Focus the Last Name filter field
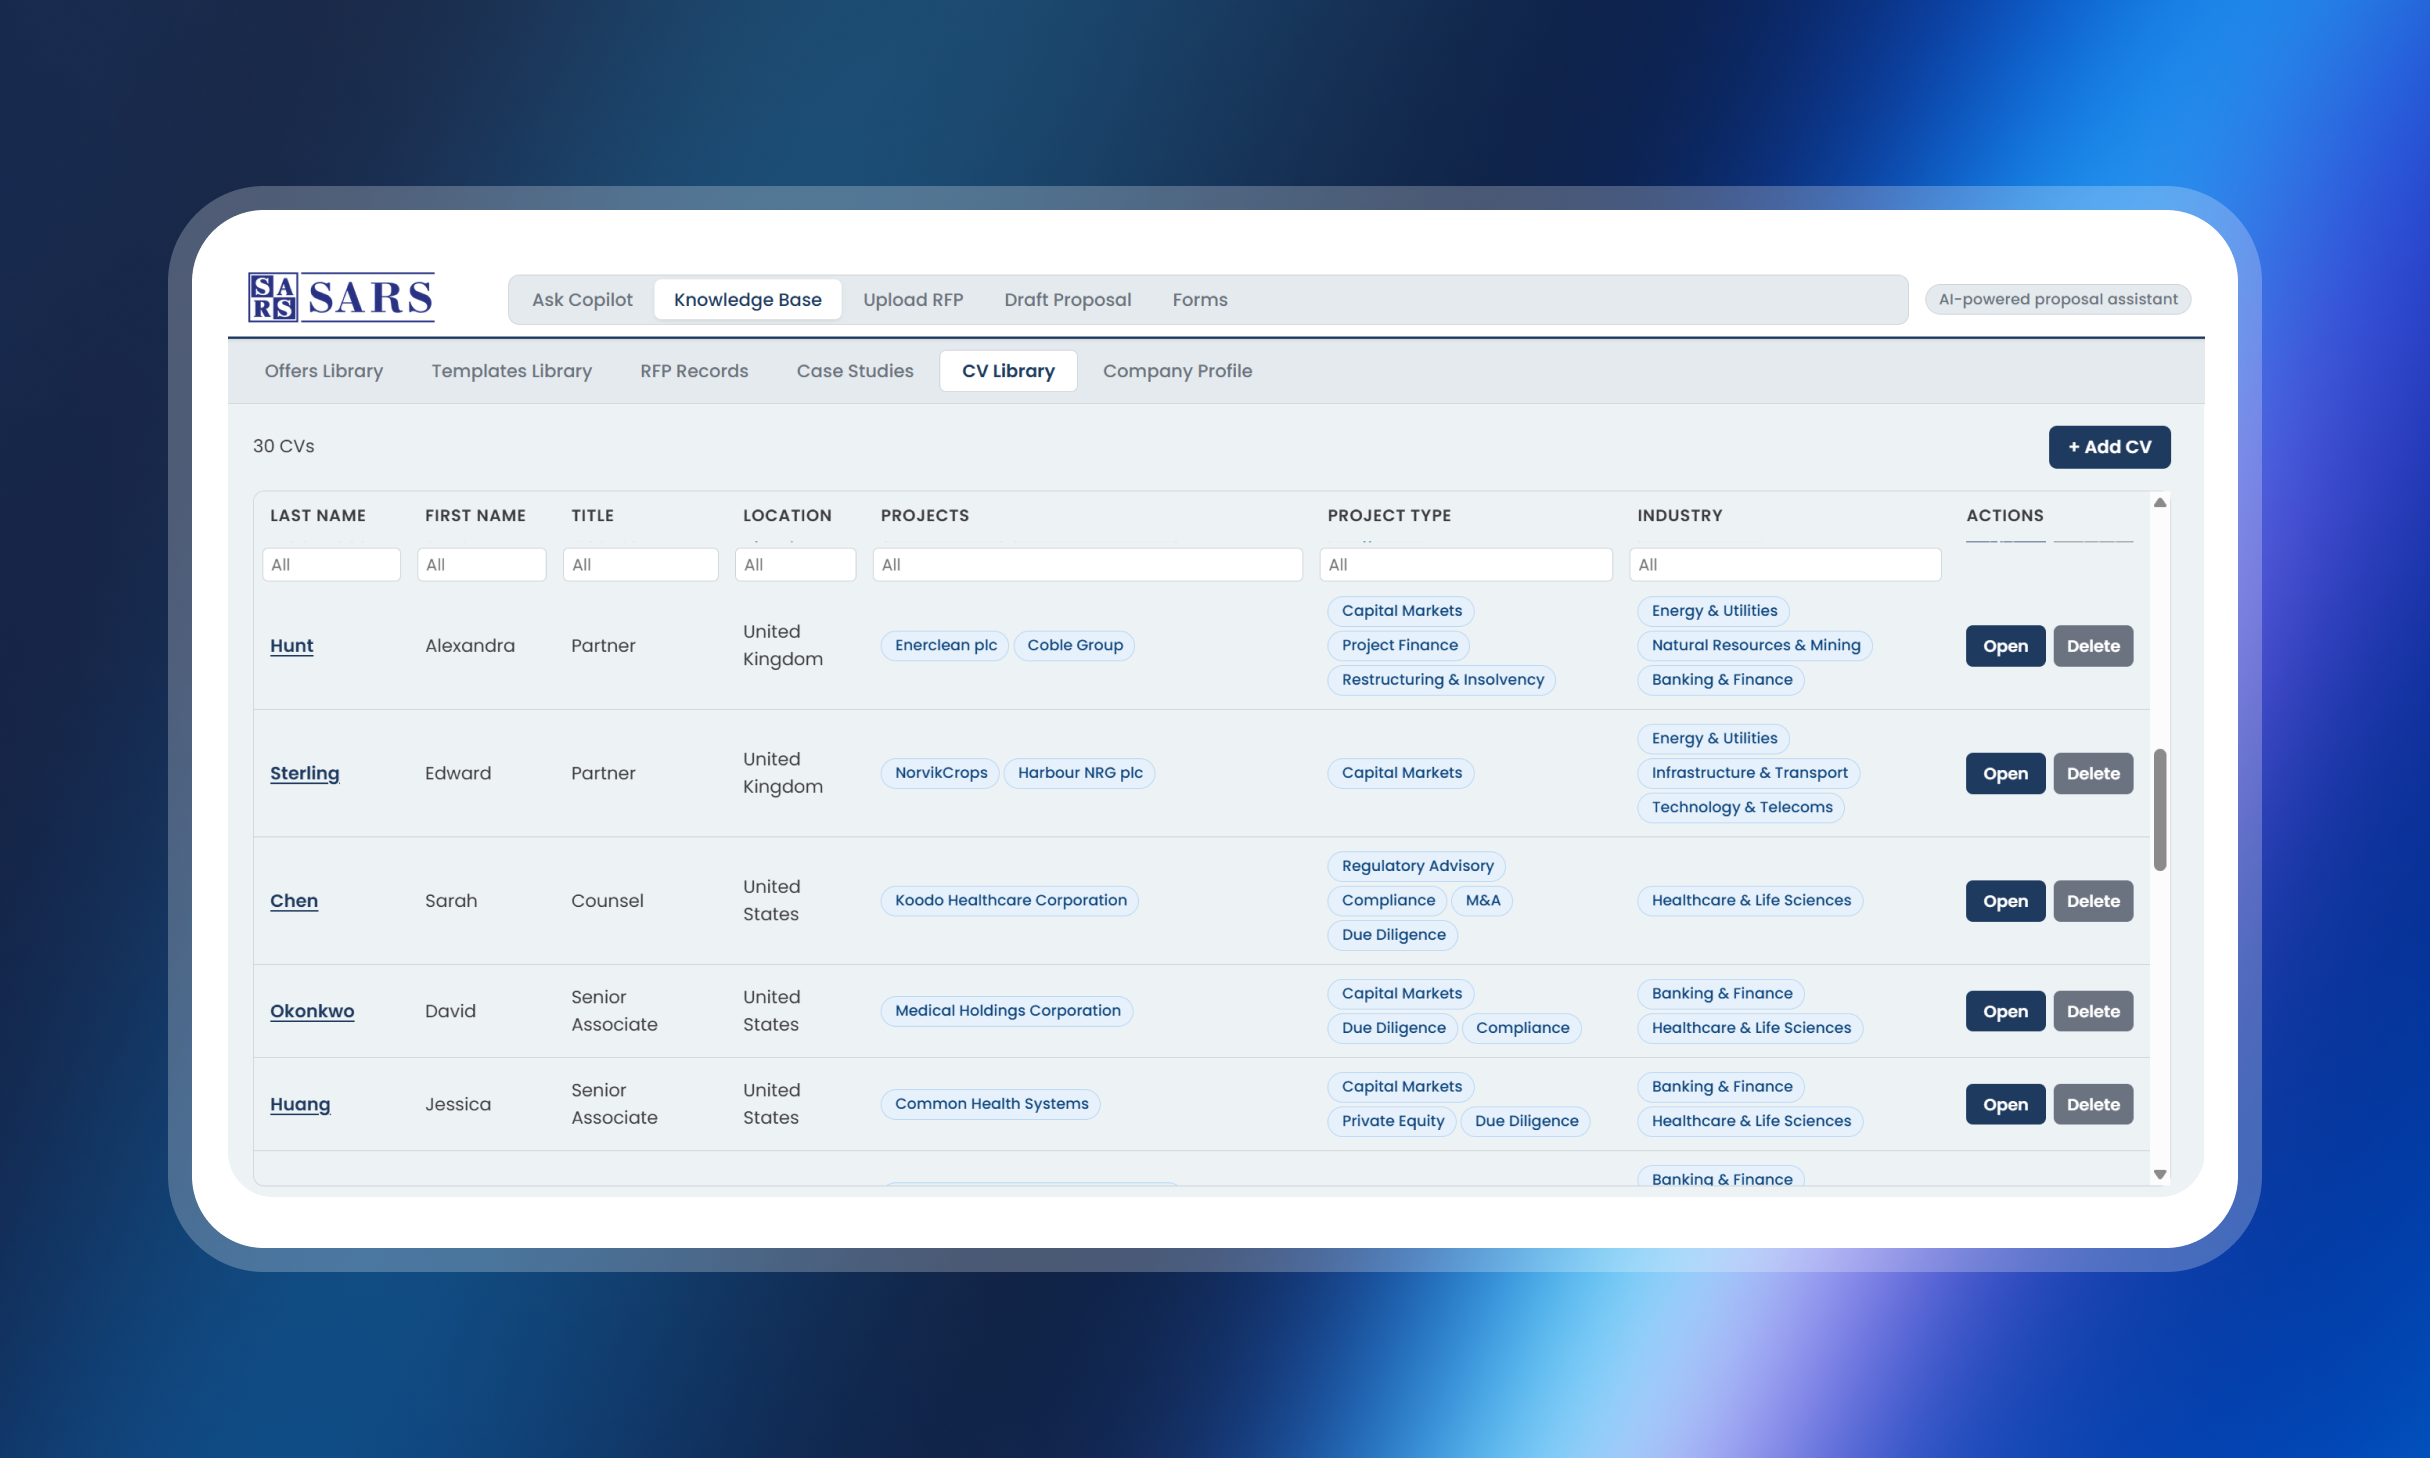 331,565
